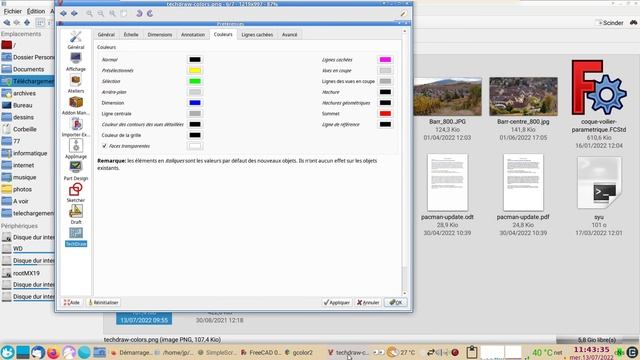Open the Affichage preferences section
Image resolution: width=640 pixels, height=360 pixels.
coord(76,62)
